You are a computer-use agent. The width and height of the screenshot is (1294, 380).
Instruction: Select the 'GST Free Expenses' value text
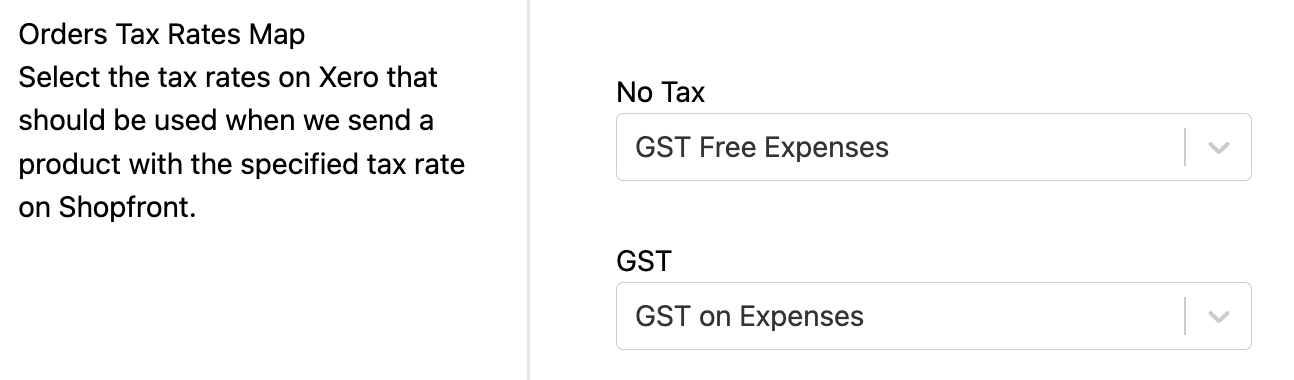tap(762, 148)
